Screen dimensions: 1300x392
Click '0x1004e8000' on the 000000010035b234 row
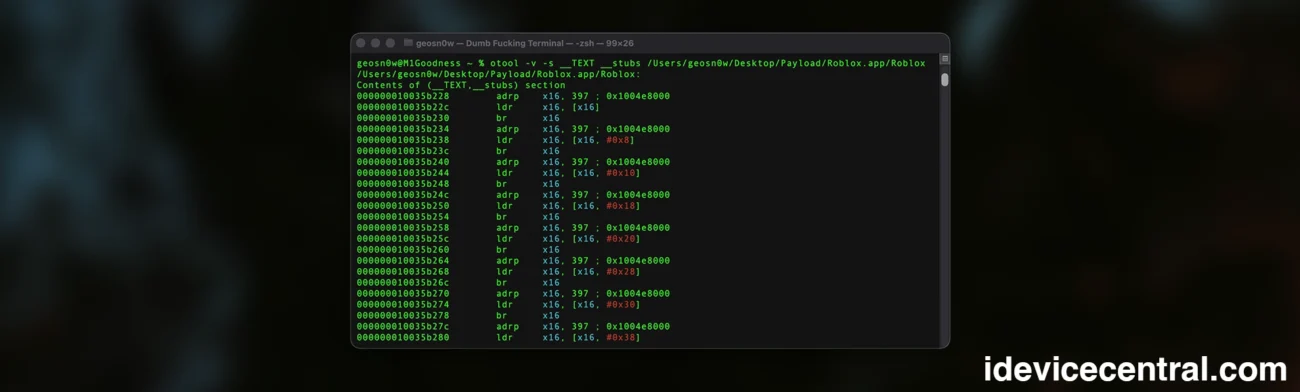click(x=638, y=129)
